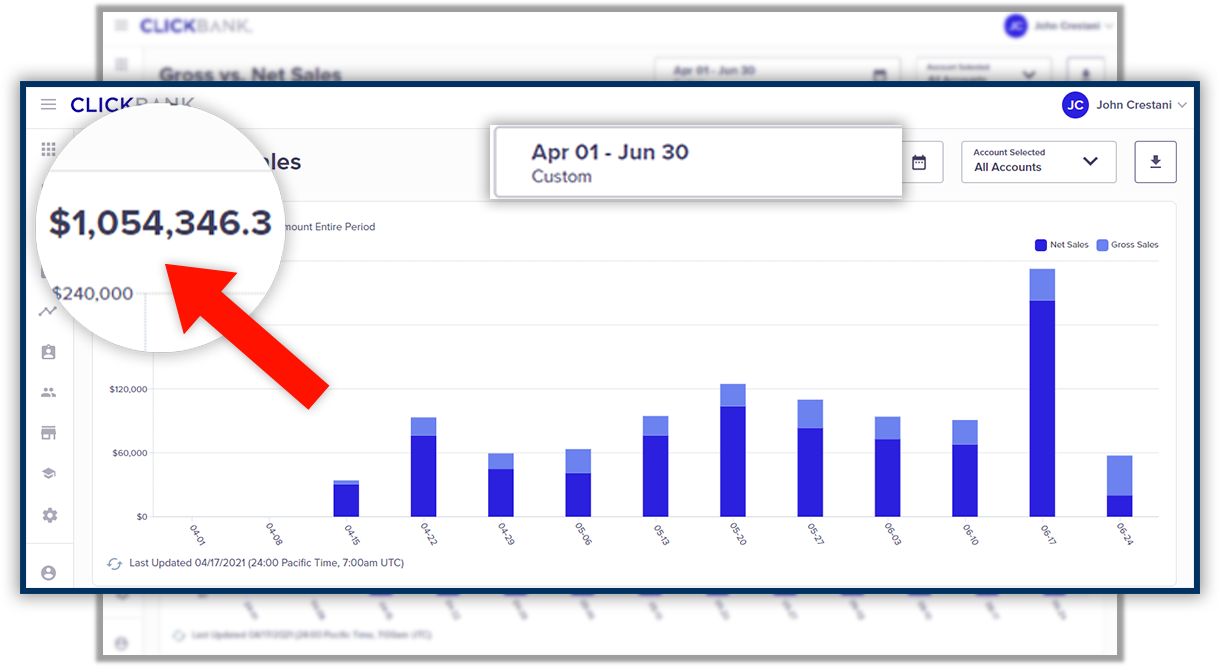The image size is (1220, 667).
Task: Click the 06-03 bar in the chart
Action: (888, 467)
